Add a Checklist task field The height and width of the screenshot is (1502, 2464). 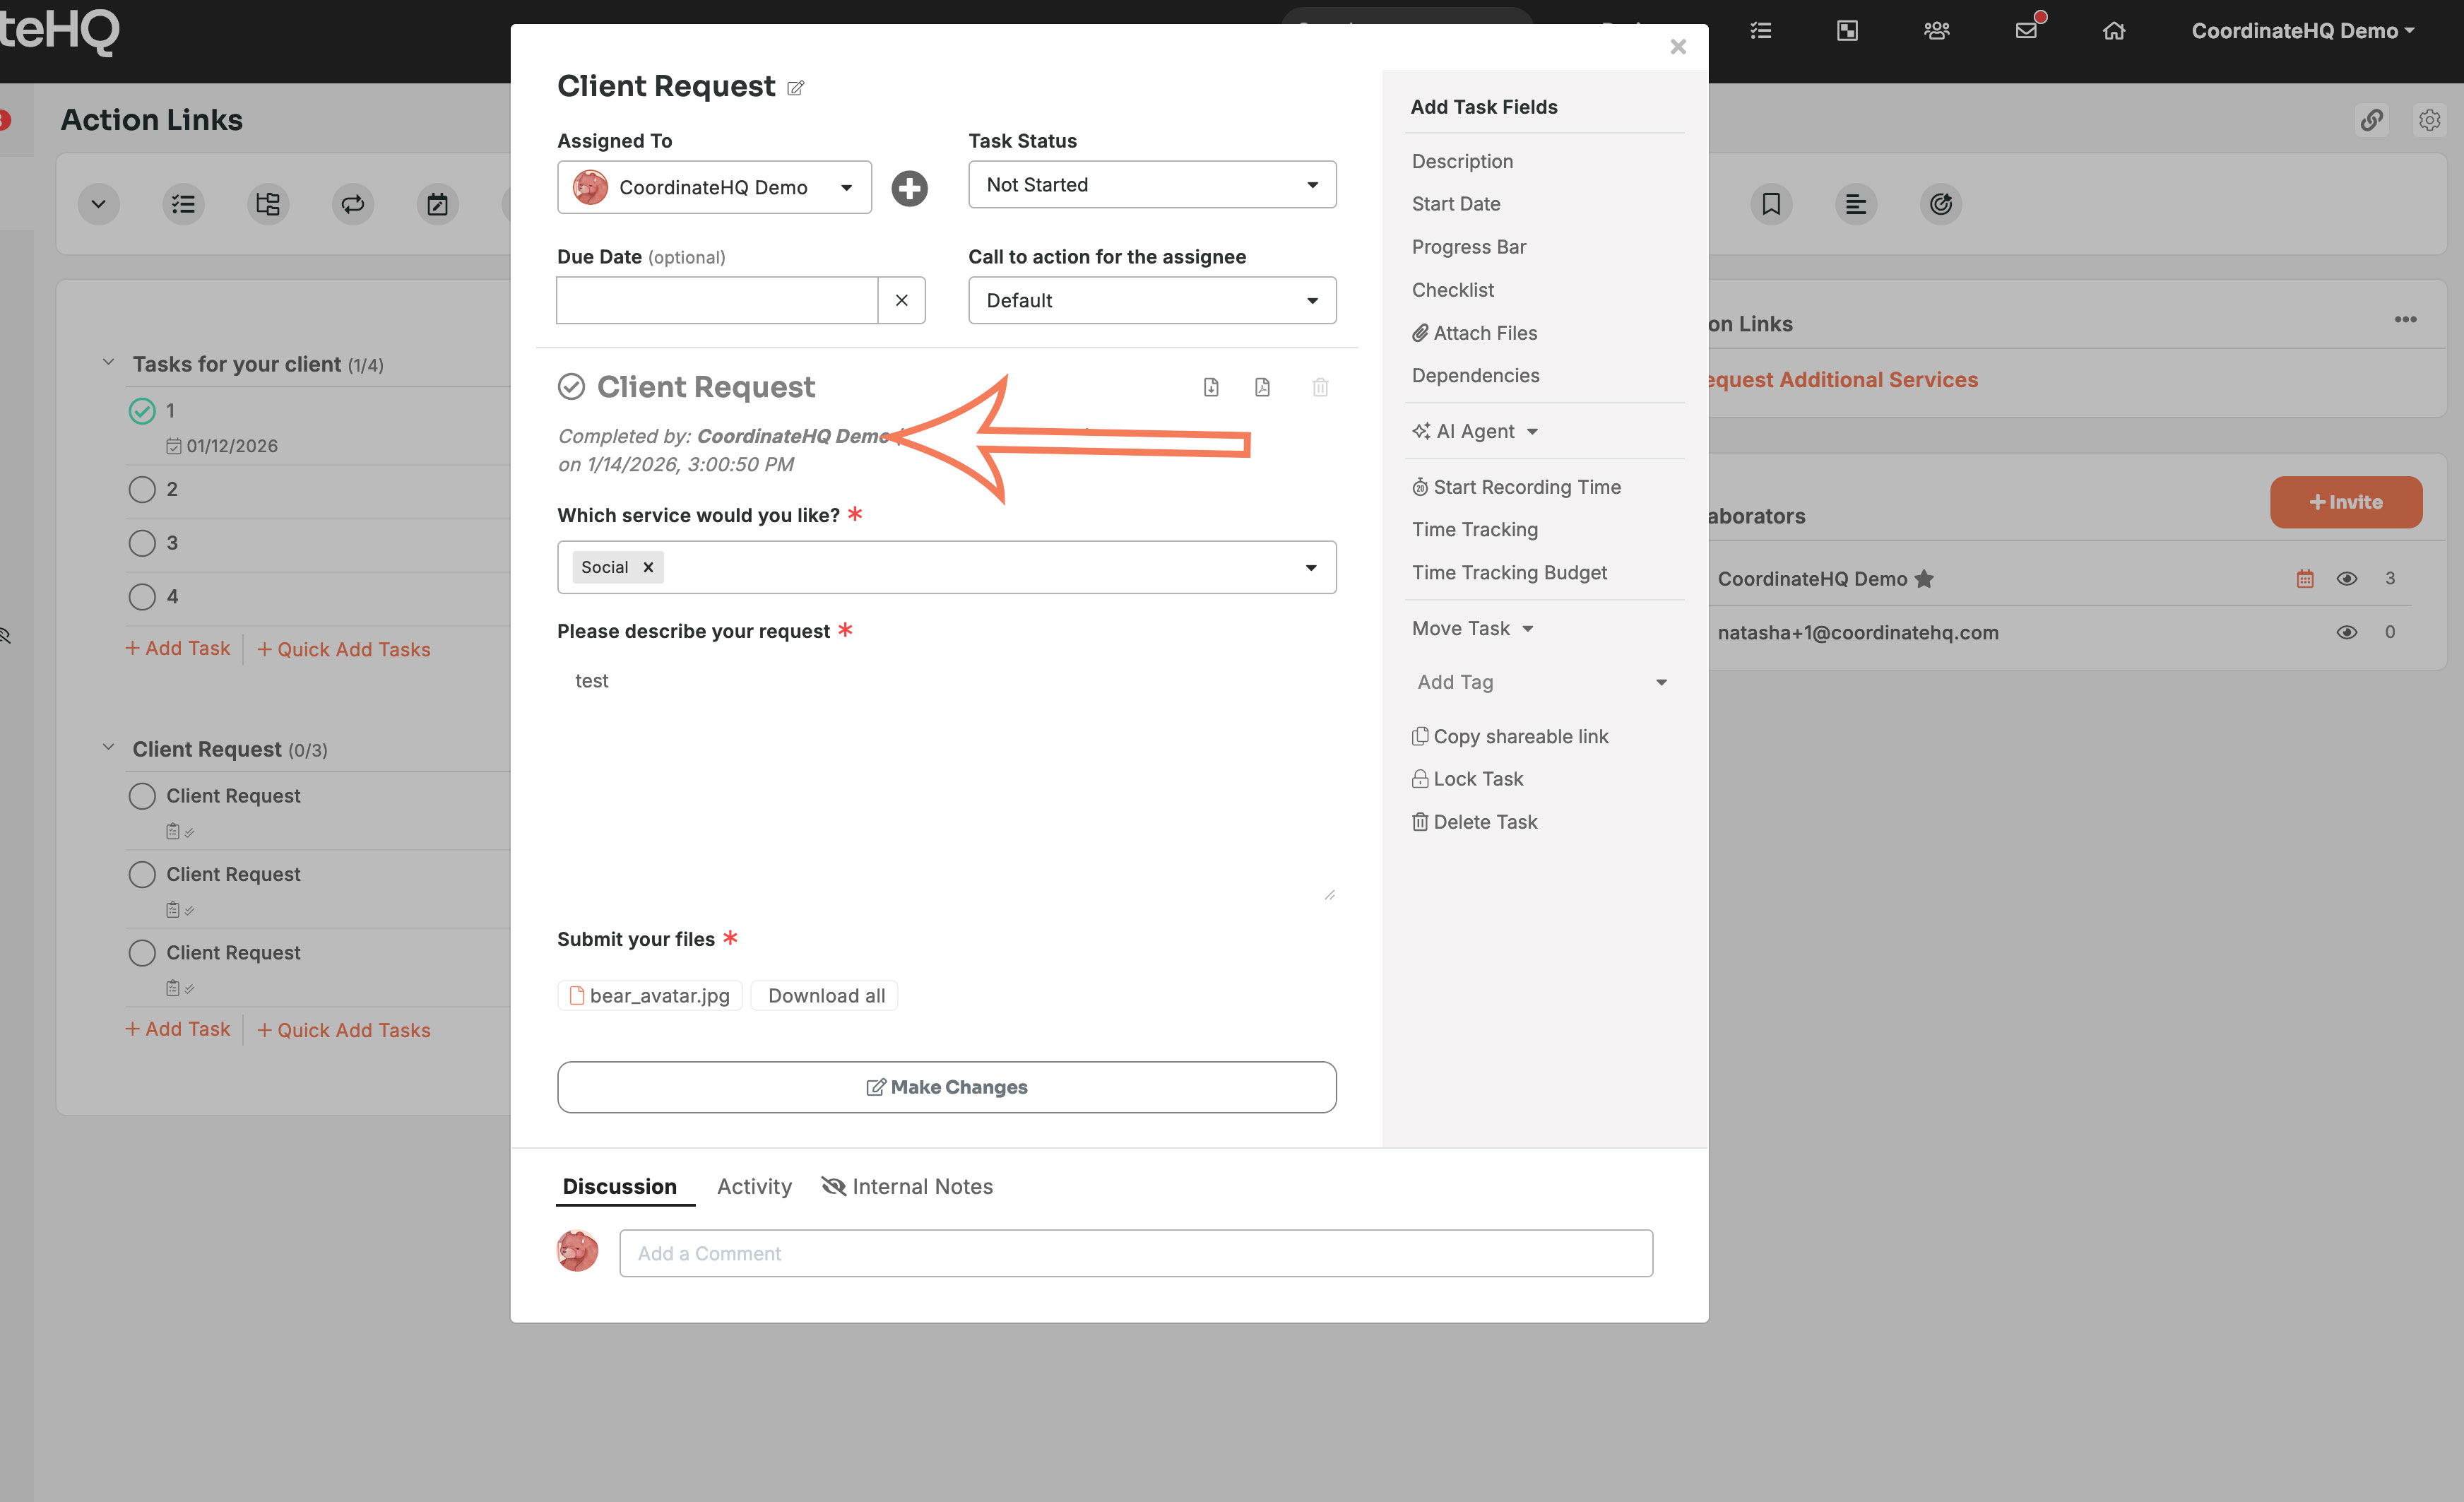1453,290
